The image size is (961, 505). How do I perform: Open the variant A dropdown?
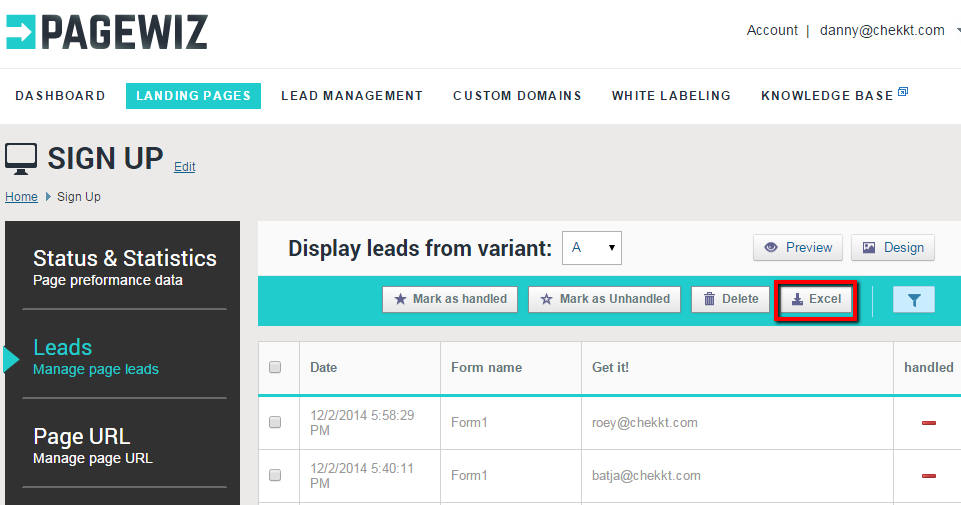[591, 248]
